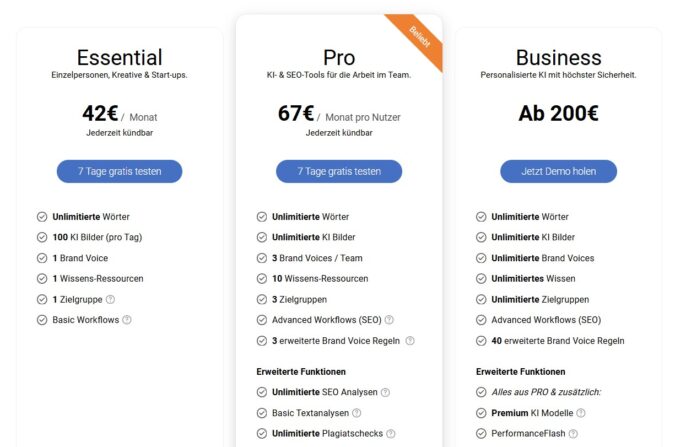Click checkmark beside Unlimitiertes Wissen
675x447 pixels.
(482, 279)
